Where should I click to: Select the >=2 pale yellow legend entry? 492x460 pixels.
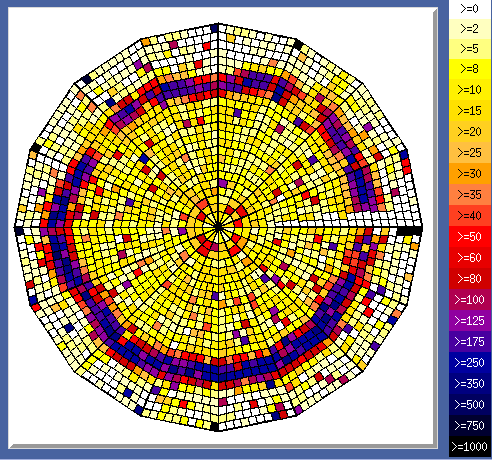tap(470, 29)
